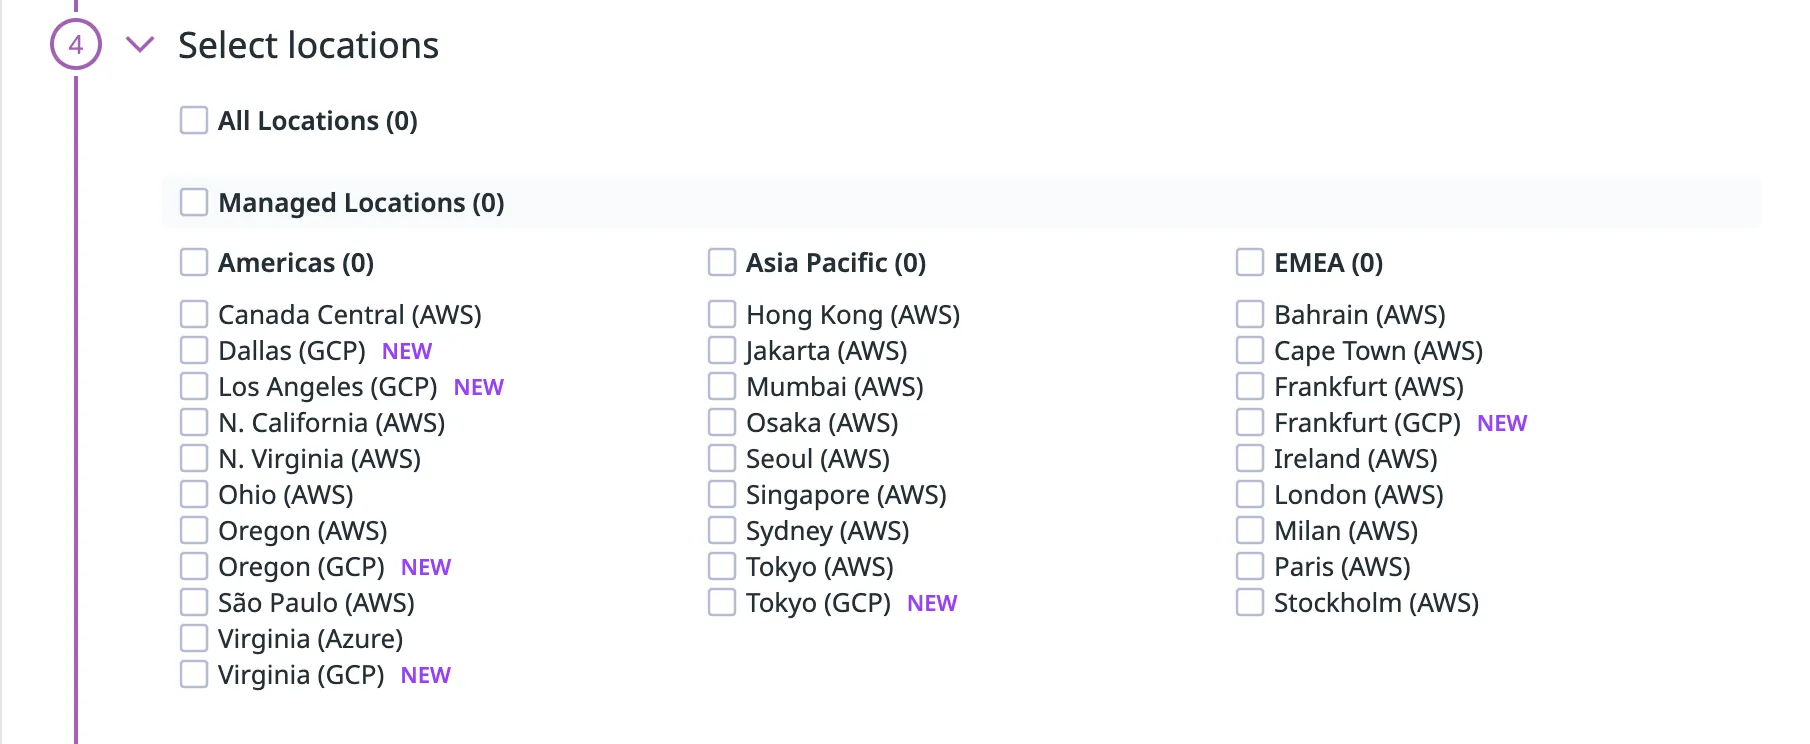Tick Stockholm (AWS) location checkbox
This screenshot has height=744, width=1810.
pos(1250,603)
